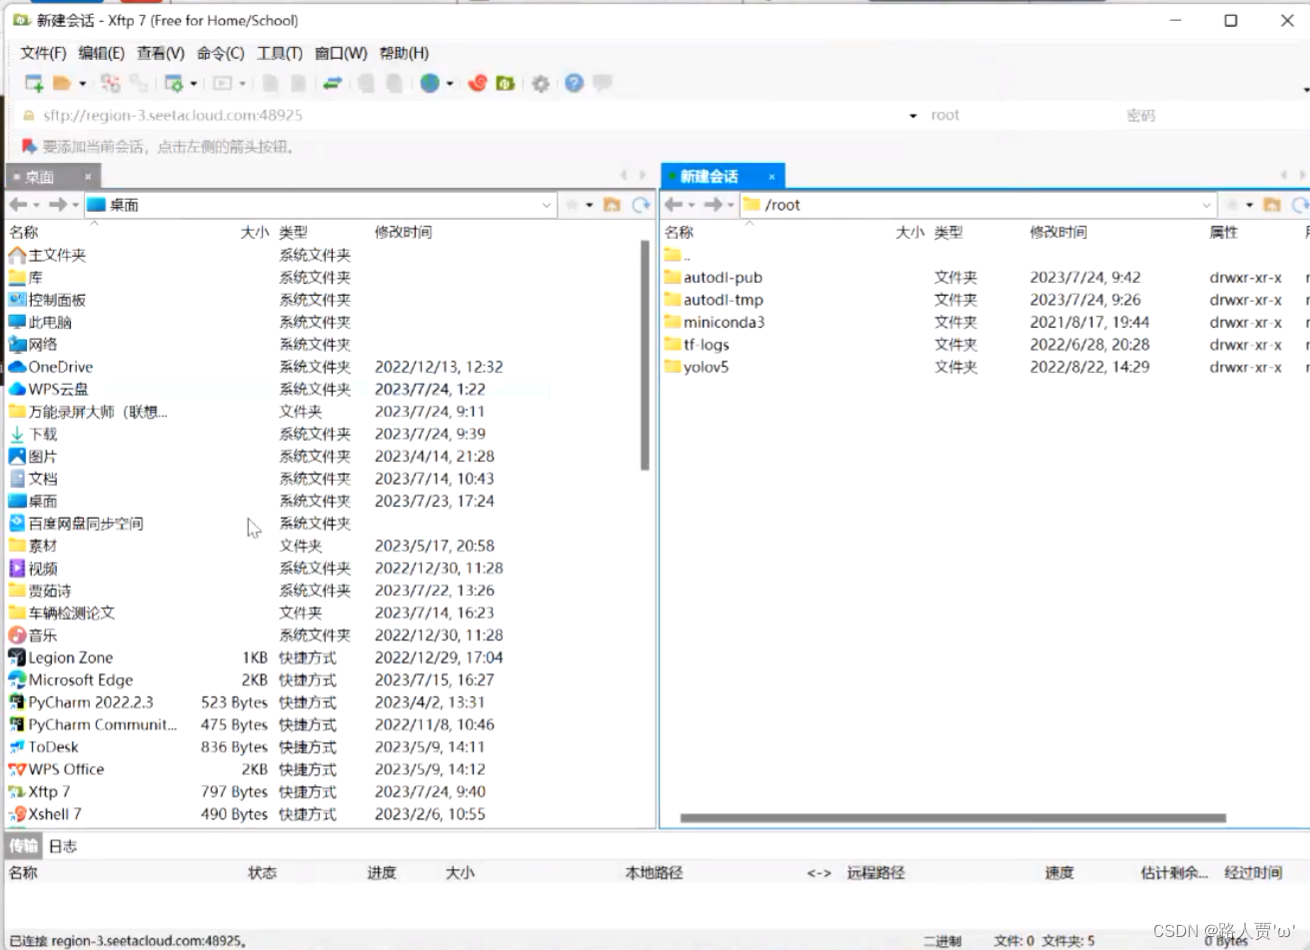
Task: Expand the local path combo box arrow
Action: pos(547,204)
